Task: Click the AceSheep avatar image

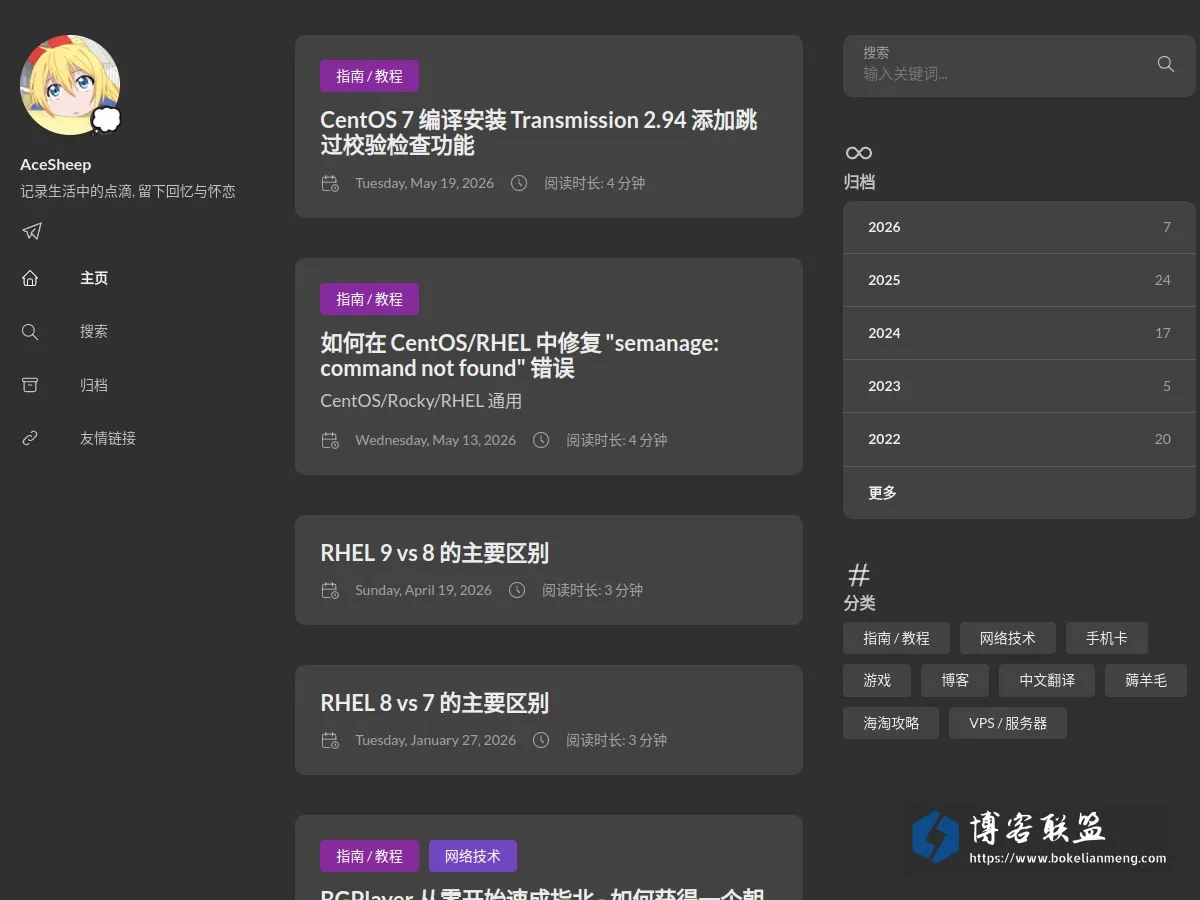Action: pyautogui.click(x=70, y=85)
